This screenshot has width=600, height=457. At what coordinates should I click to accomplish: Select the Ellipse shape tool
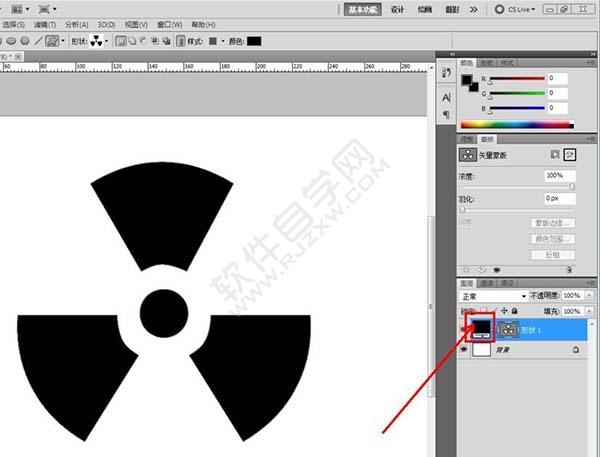[x=11, y=41]
